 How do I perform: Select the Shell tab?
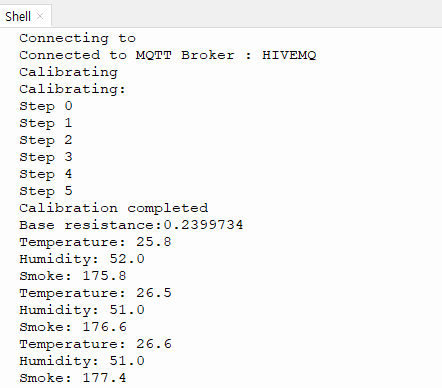(x=18, y=16)
